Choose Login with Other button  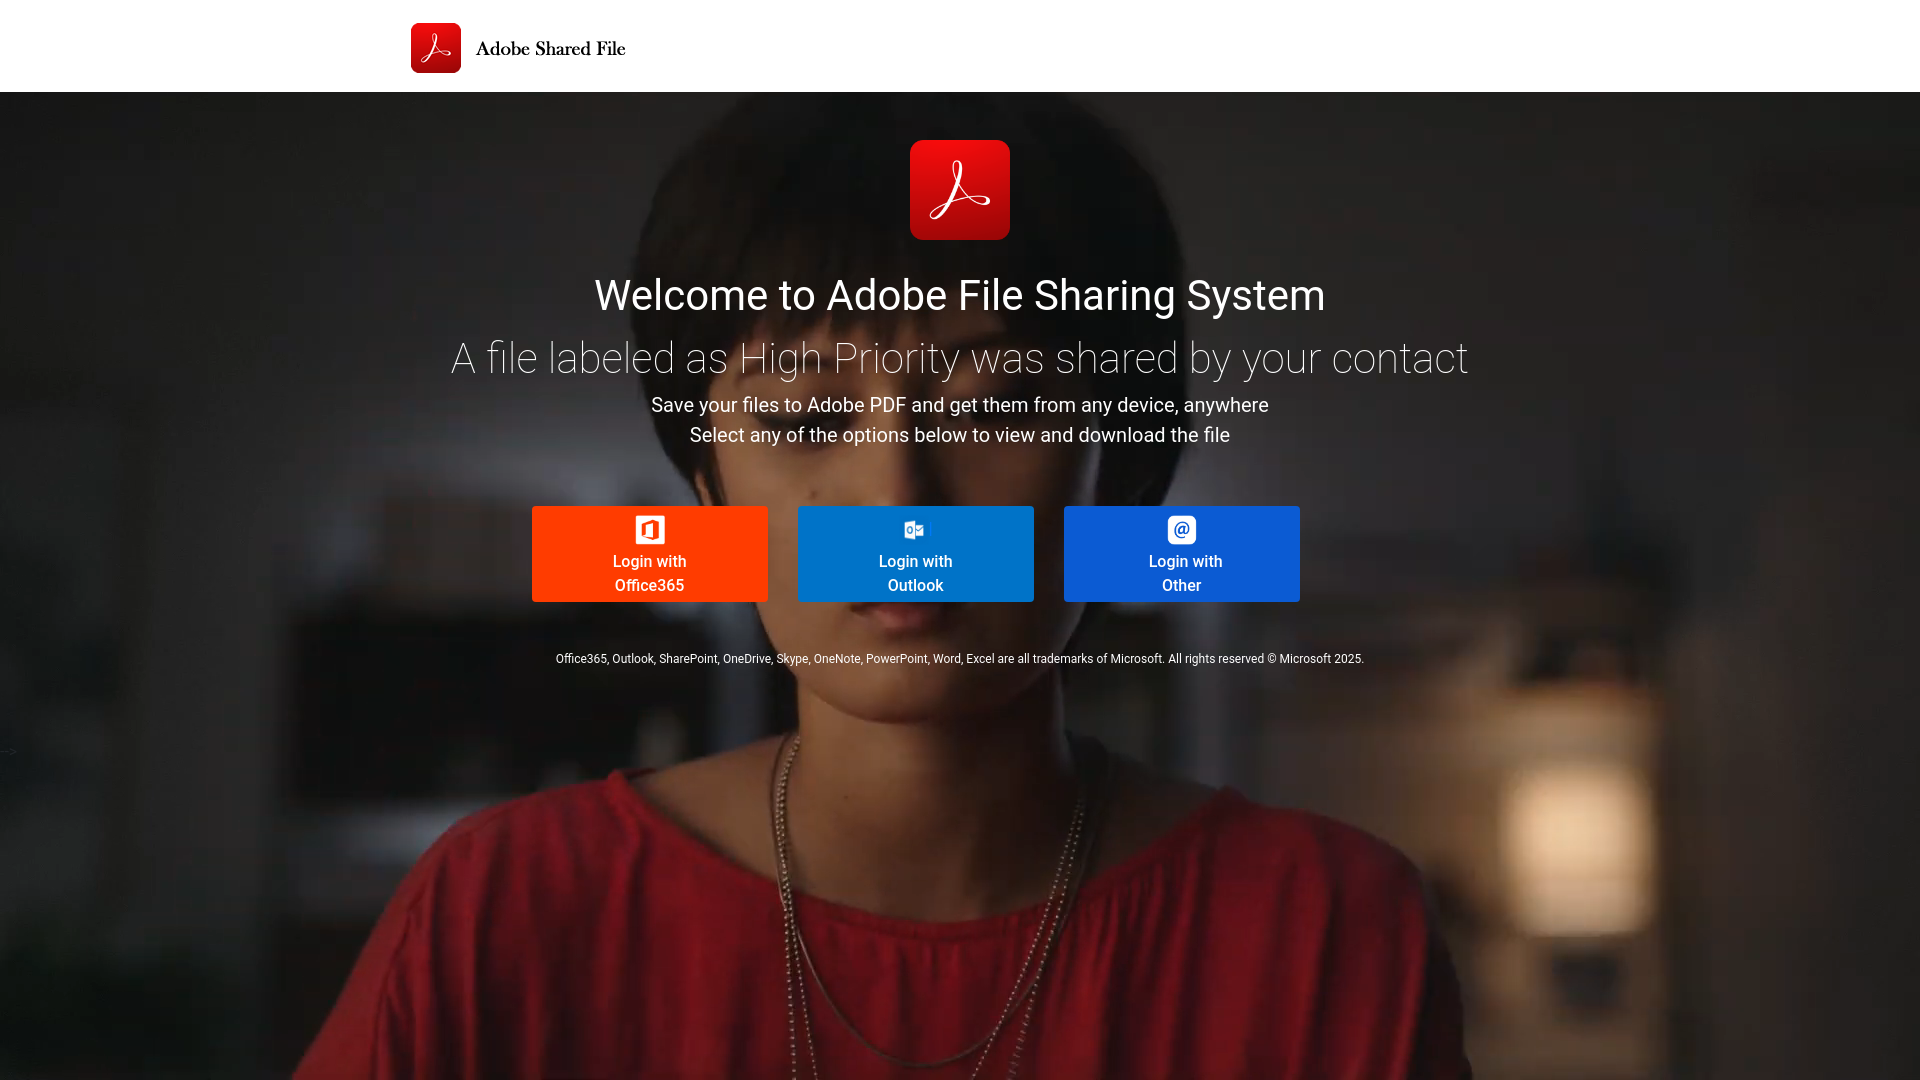1182,554
